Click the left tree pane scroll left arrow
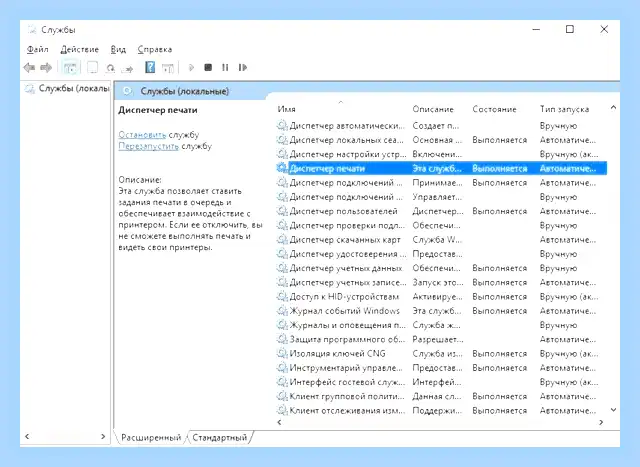 [x=27, y=436]
